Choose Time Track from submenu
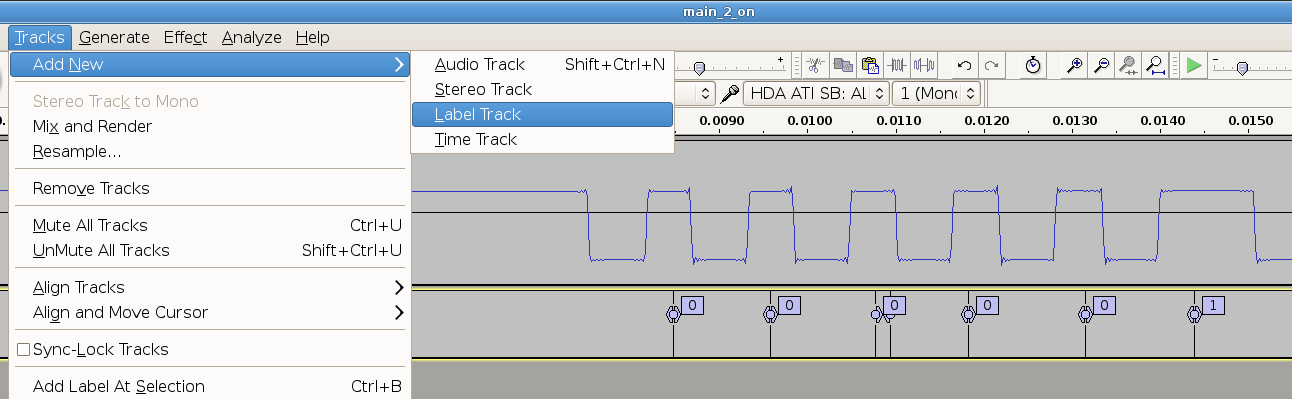 pyautogui.click(x=543, y=139)
